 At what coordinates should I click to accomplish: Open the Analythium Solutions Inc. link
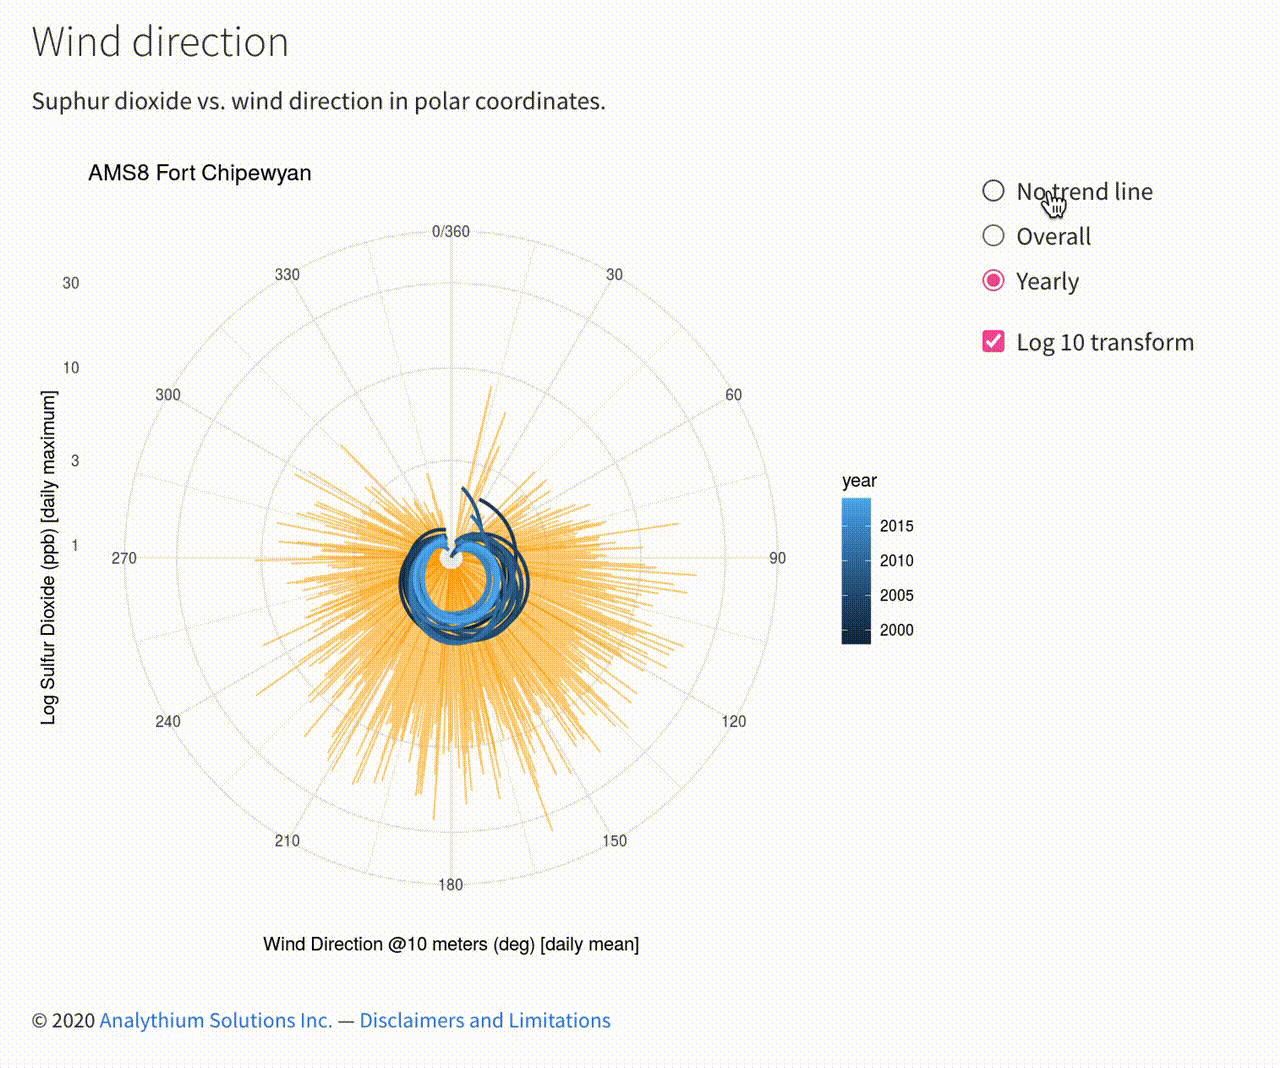(x=215, y=1020)
